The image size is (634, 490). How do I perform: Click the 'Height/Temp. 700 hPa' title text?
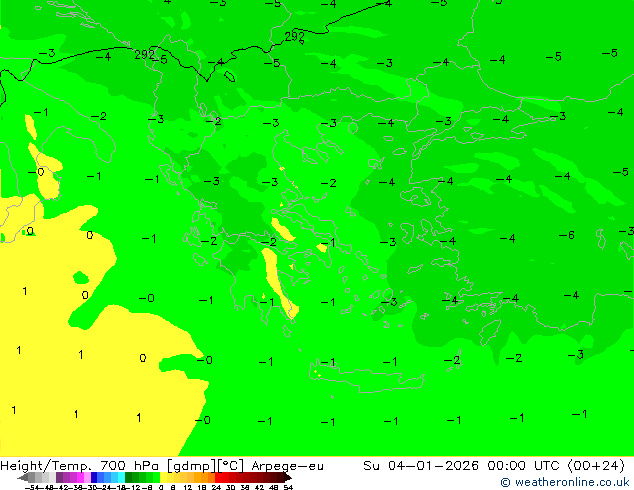pos(81,466)
